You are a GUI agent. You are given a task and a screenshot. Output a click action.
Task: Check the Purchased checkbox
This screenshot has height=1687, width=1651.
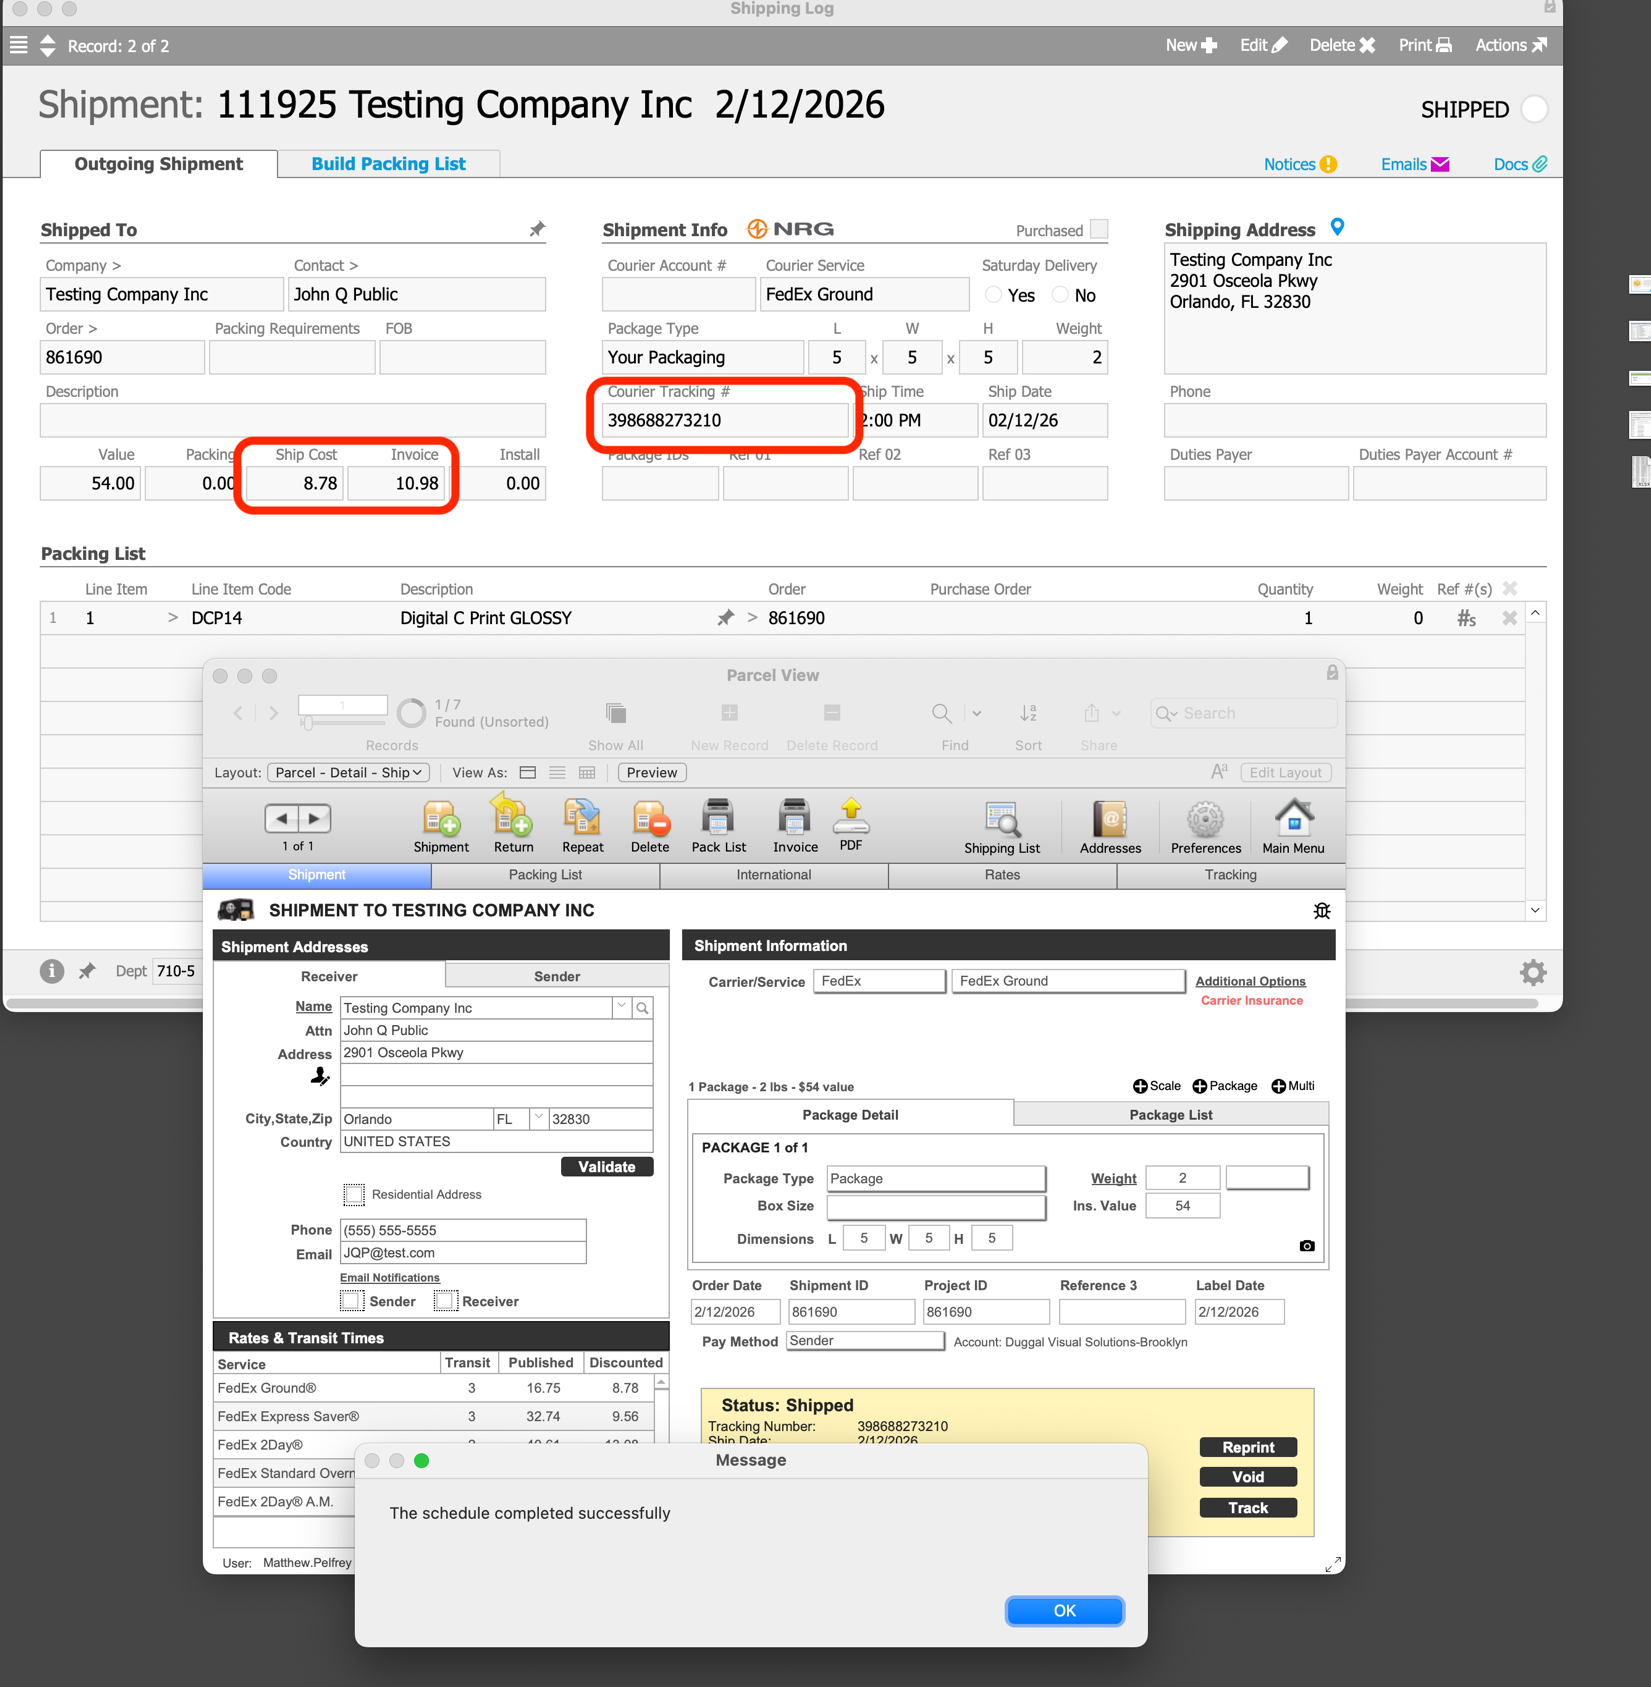(1100, 229)
